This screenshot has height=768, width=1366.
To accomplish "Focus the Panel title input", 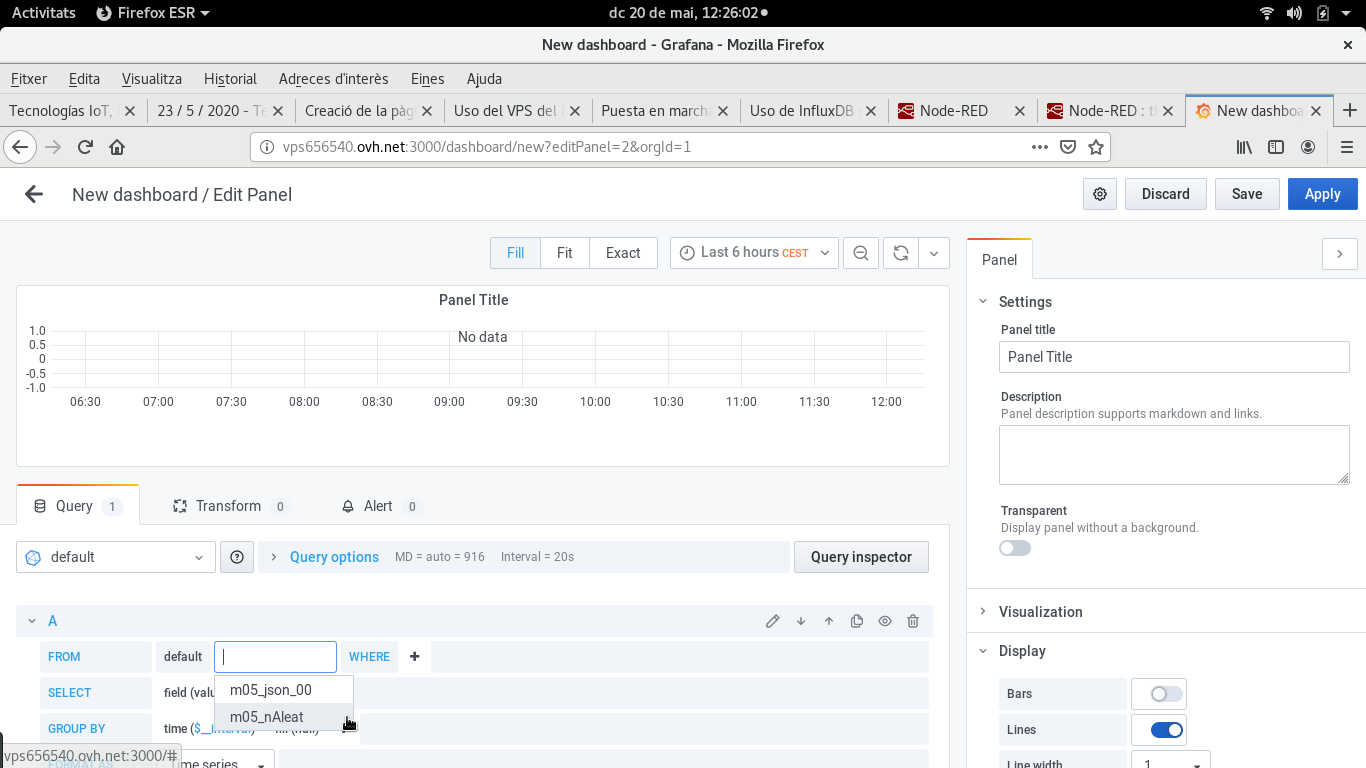I will click(x=1174, y=357).
